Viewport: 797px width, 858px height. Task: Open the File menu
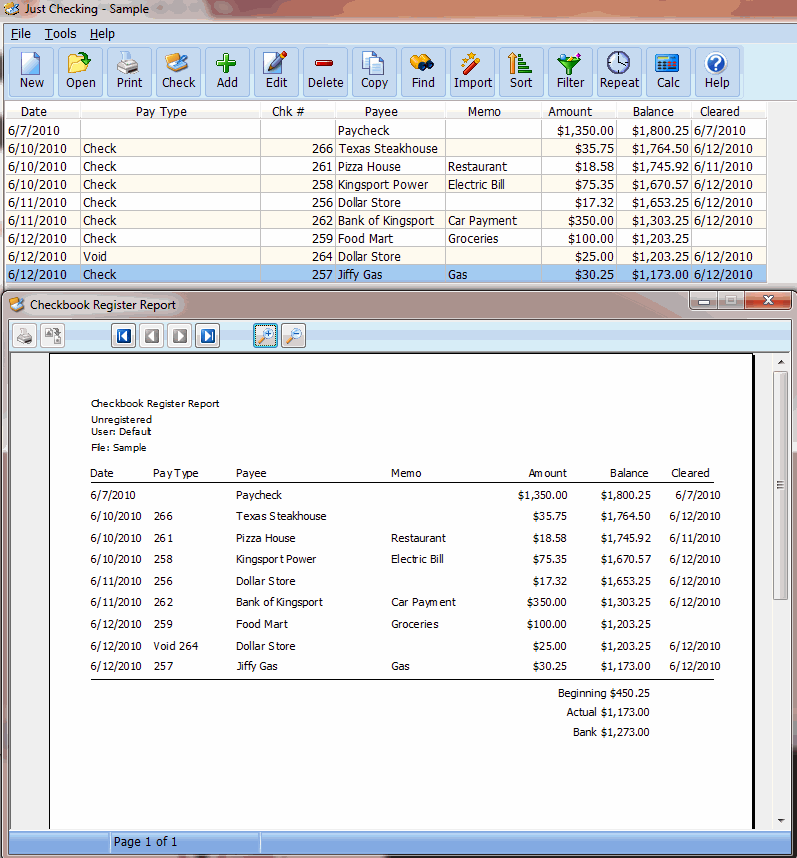pyautogui.click(x=21, y=34)
